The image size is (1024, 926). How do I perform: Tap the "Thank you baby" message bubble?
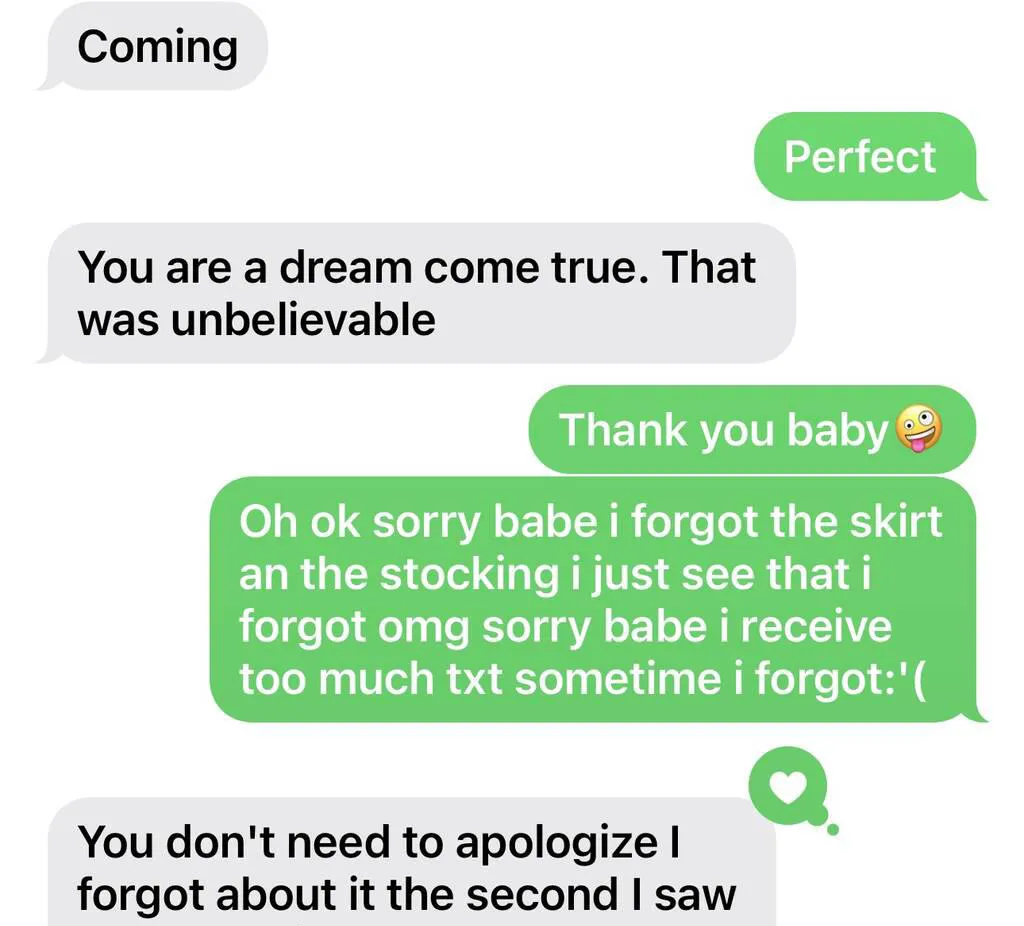[752, 429]
